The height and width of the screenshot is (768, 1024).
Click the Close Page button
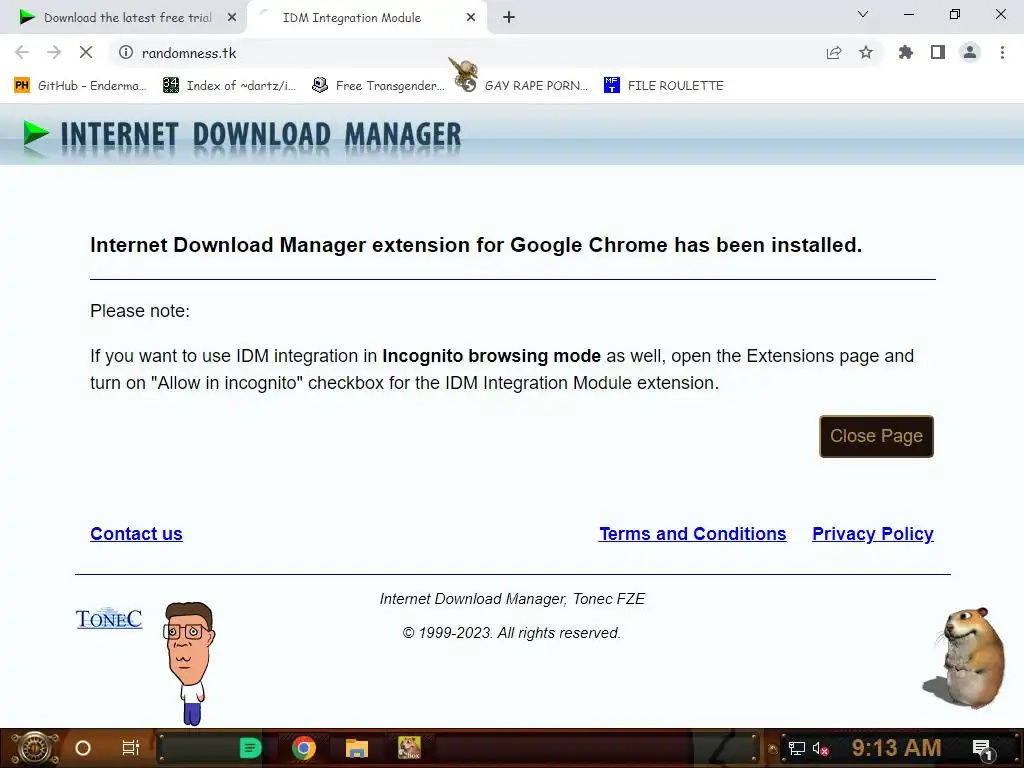[x=876, y=436]
